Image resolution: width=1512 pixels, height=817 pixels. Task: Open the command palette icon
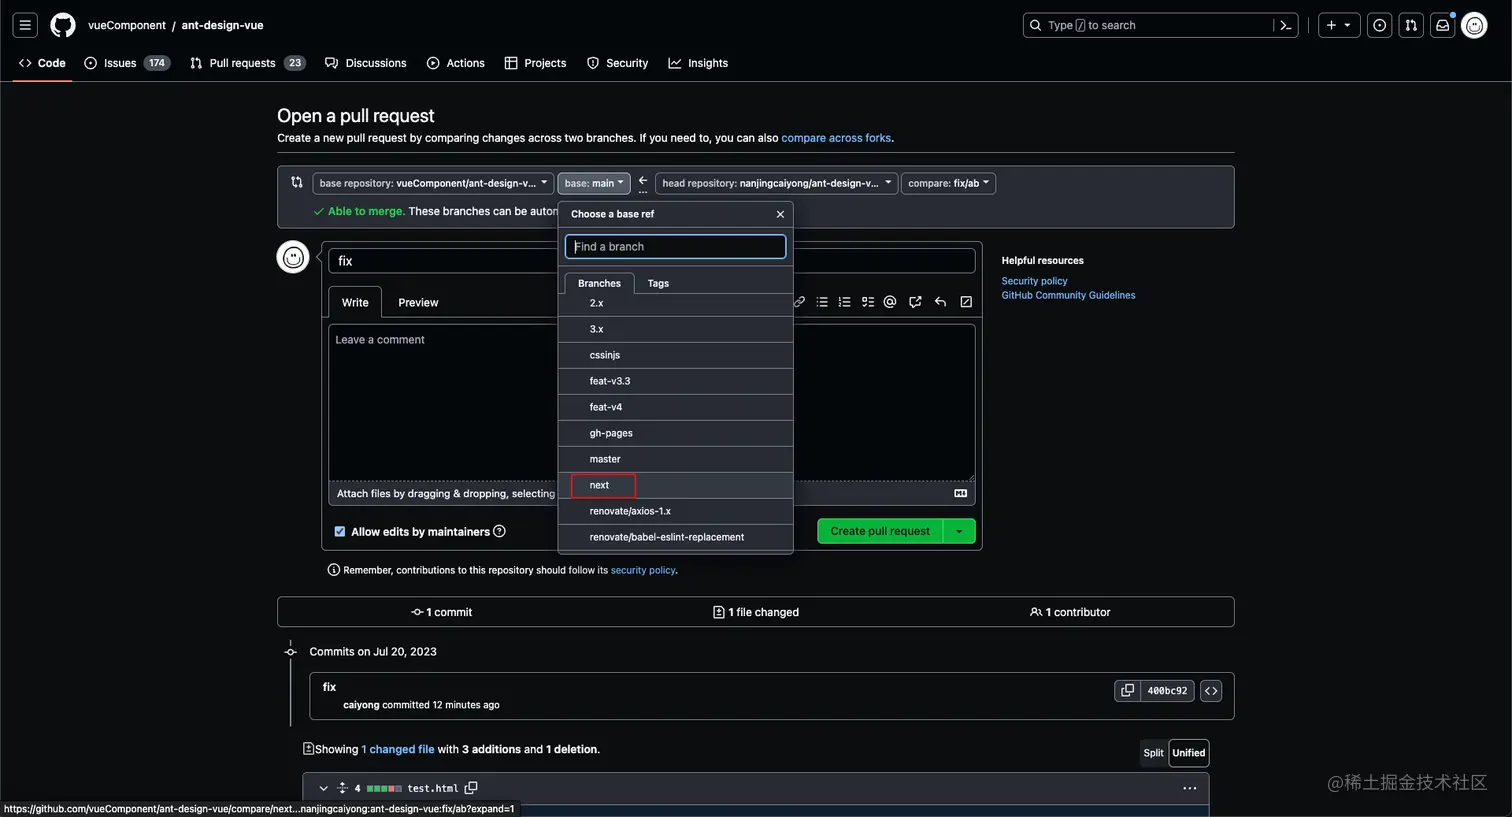point(1286,25)
